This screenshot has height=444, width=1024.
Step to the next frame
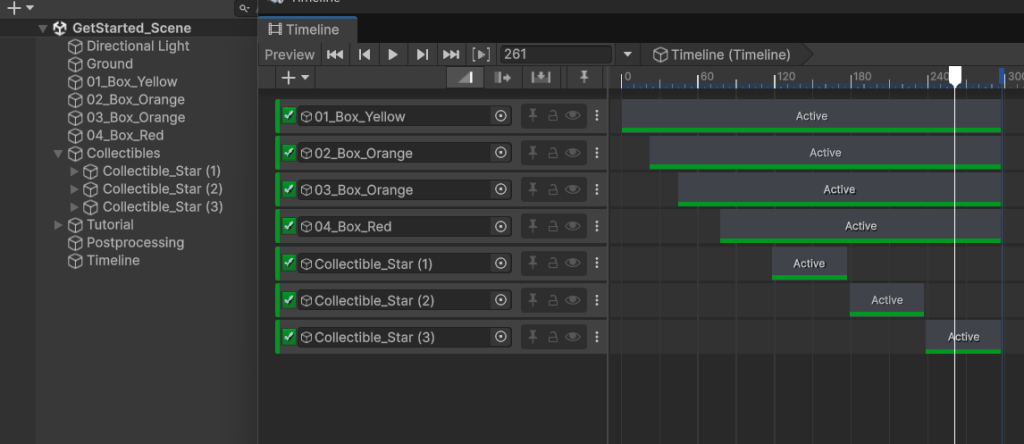422,55
